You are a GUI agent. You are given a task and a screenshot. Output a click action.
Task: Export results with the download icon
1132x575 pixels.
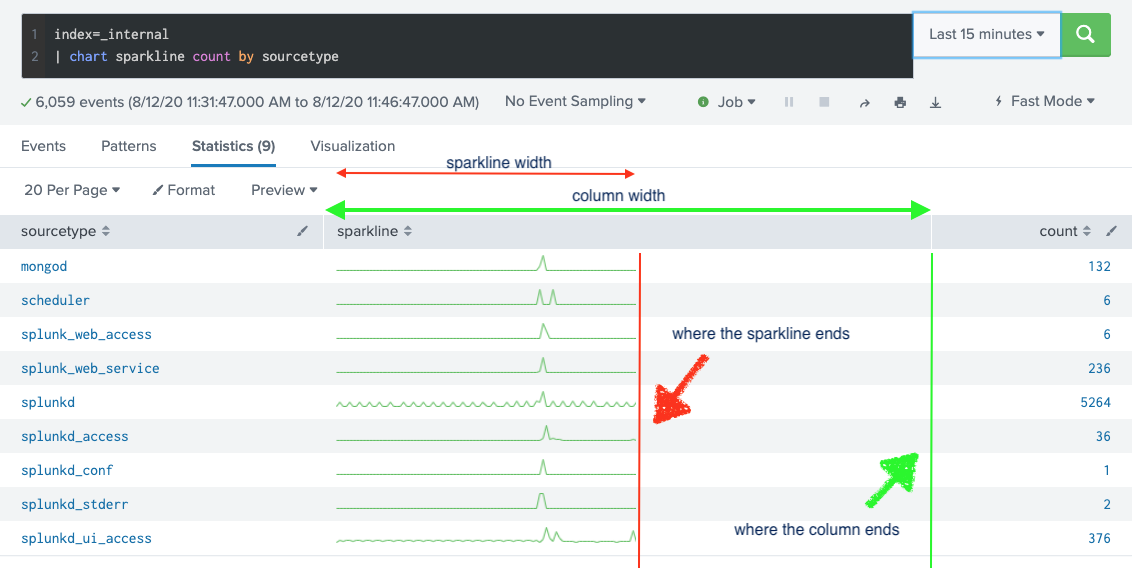[935, 102]
